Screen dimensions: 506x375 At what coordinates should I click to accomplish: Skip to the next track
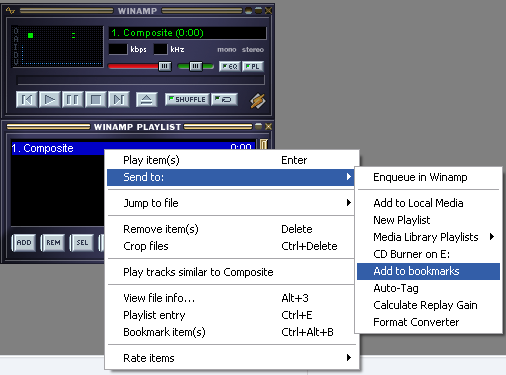[119, 99]
